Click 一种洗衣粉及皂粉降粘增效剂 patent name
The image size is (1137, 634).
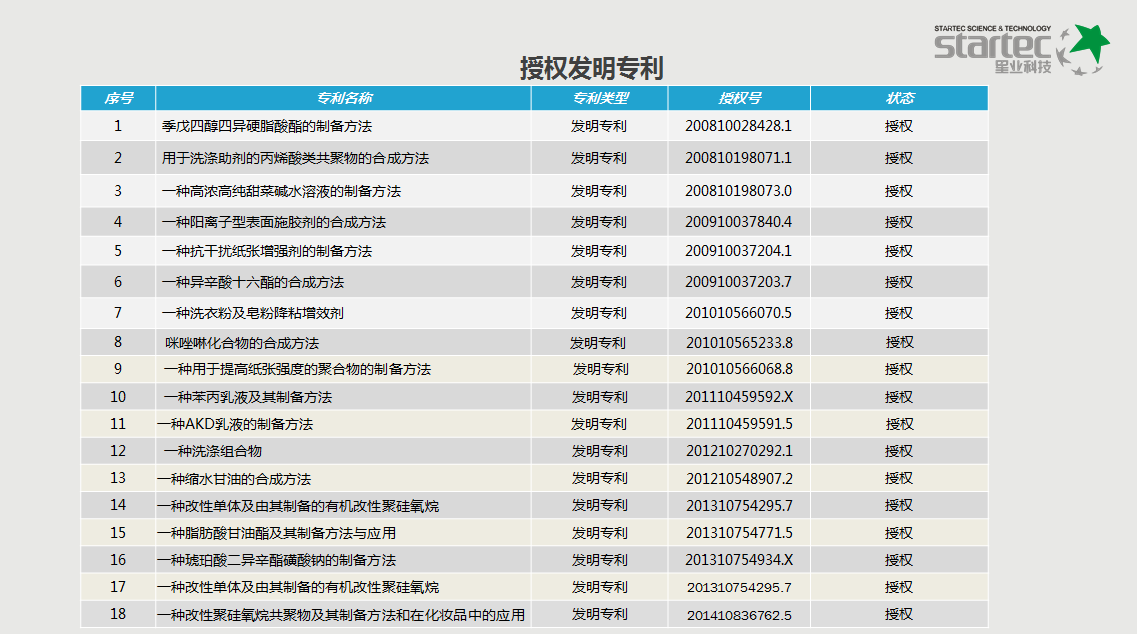253,313
